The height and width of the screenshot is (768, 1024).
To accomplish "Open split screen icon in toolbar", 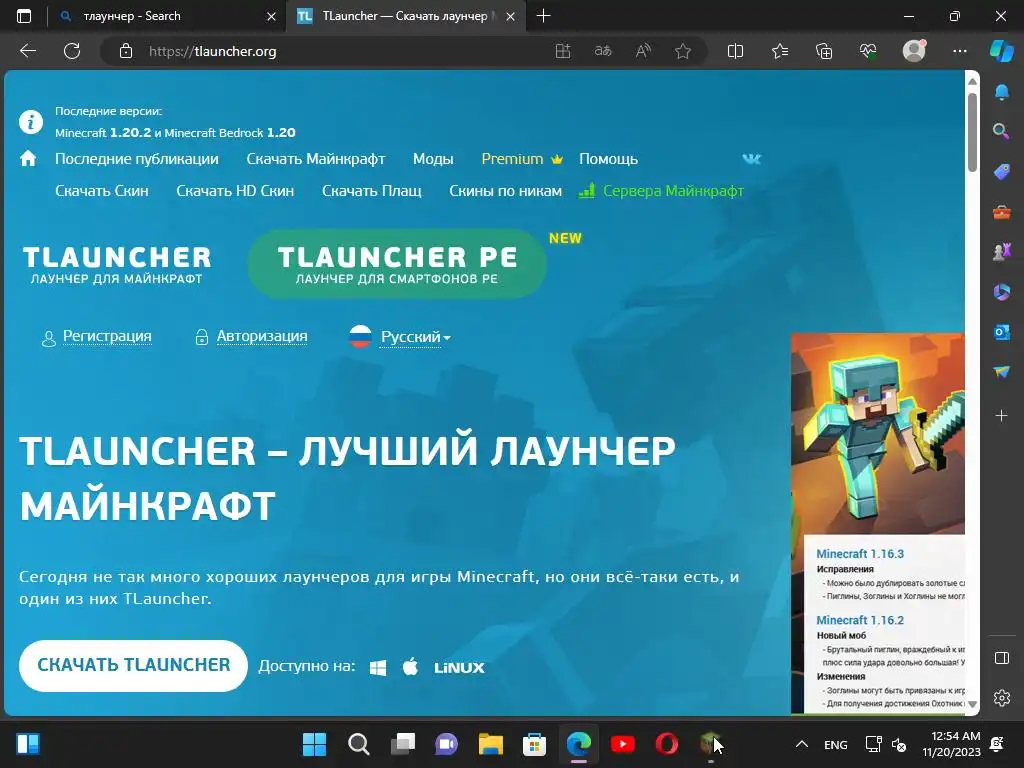I will [x=735, y=51].
